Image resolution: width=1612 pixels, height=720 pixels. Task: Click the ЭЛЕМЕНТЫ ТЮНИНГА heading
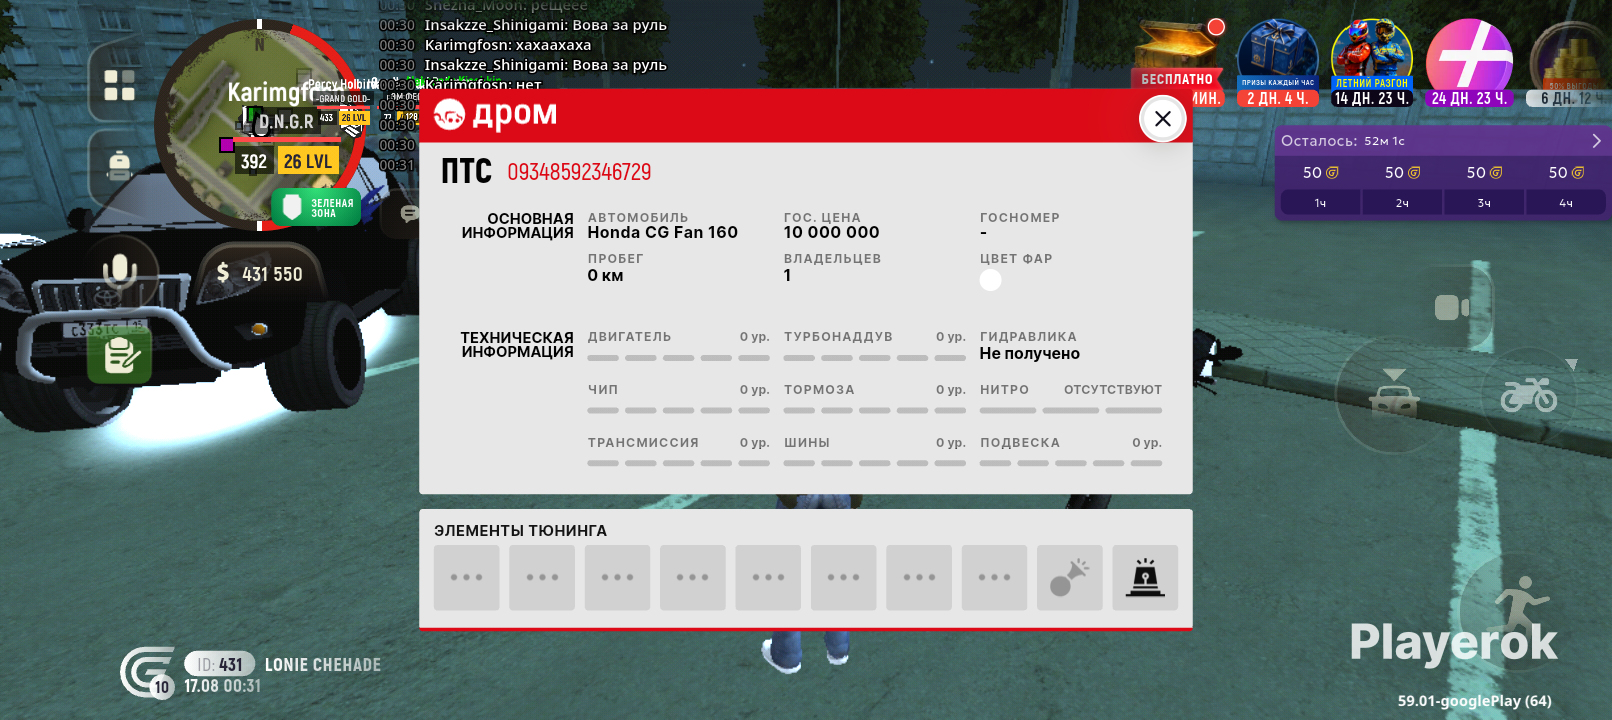(x=521, y=531)
